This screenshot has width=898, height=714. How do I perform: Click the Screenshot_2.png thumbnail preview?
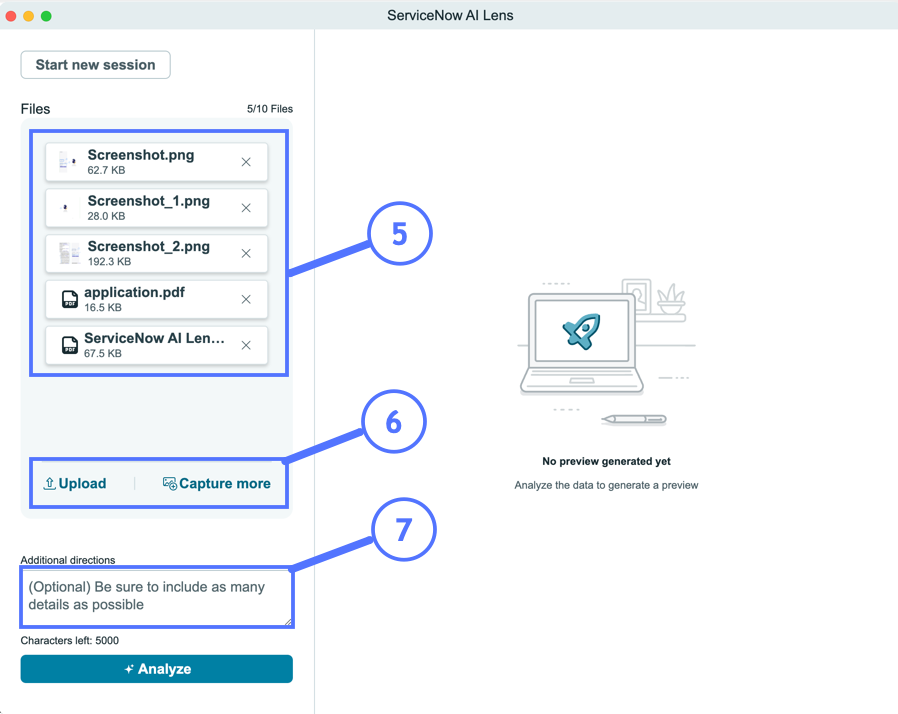(x=69, y=253)
